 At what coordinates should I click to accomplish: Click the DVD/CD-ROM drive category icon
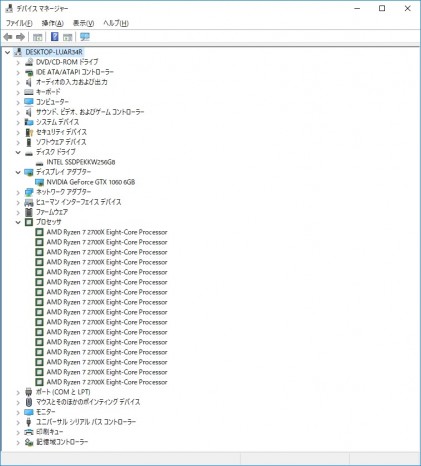pos(29,62)
